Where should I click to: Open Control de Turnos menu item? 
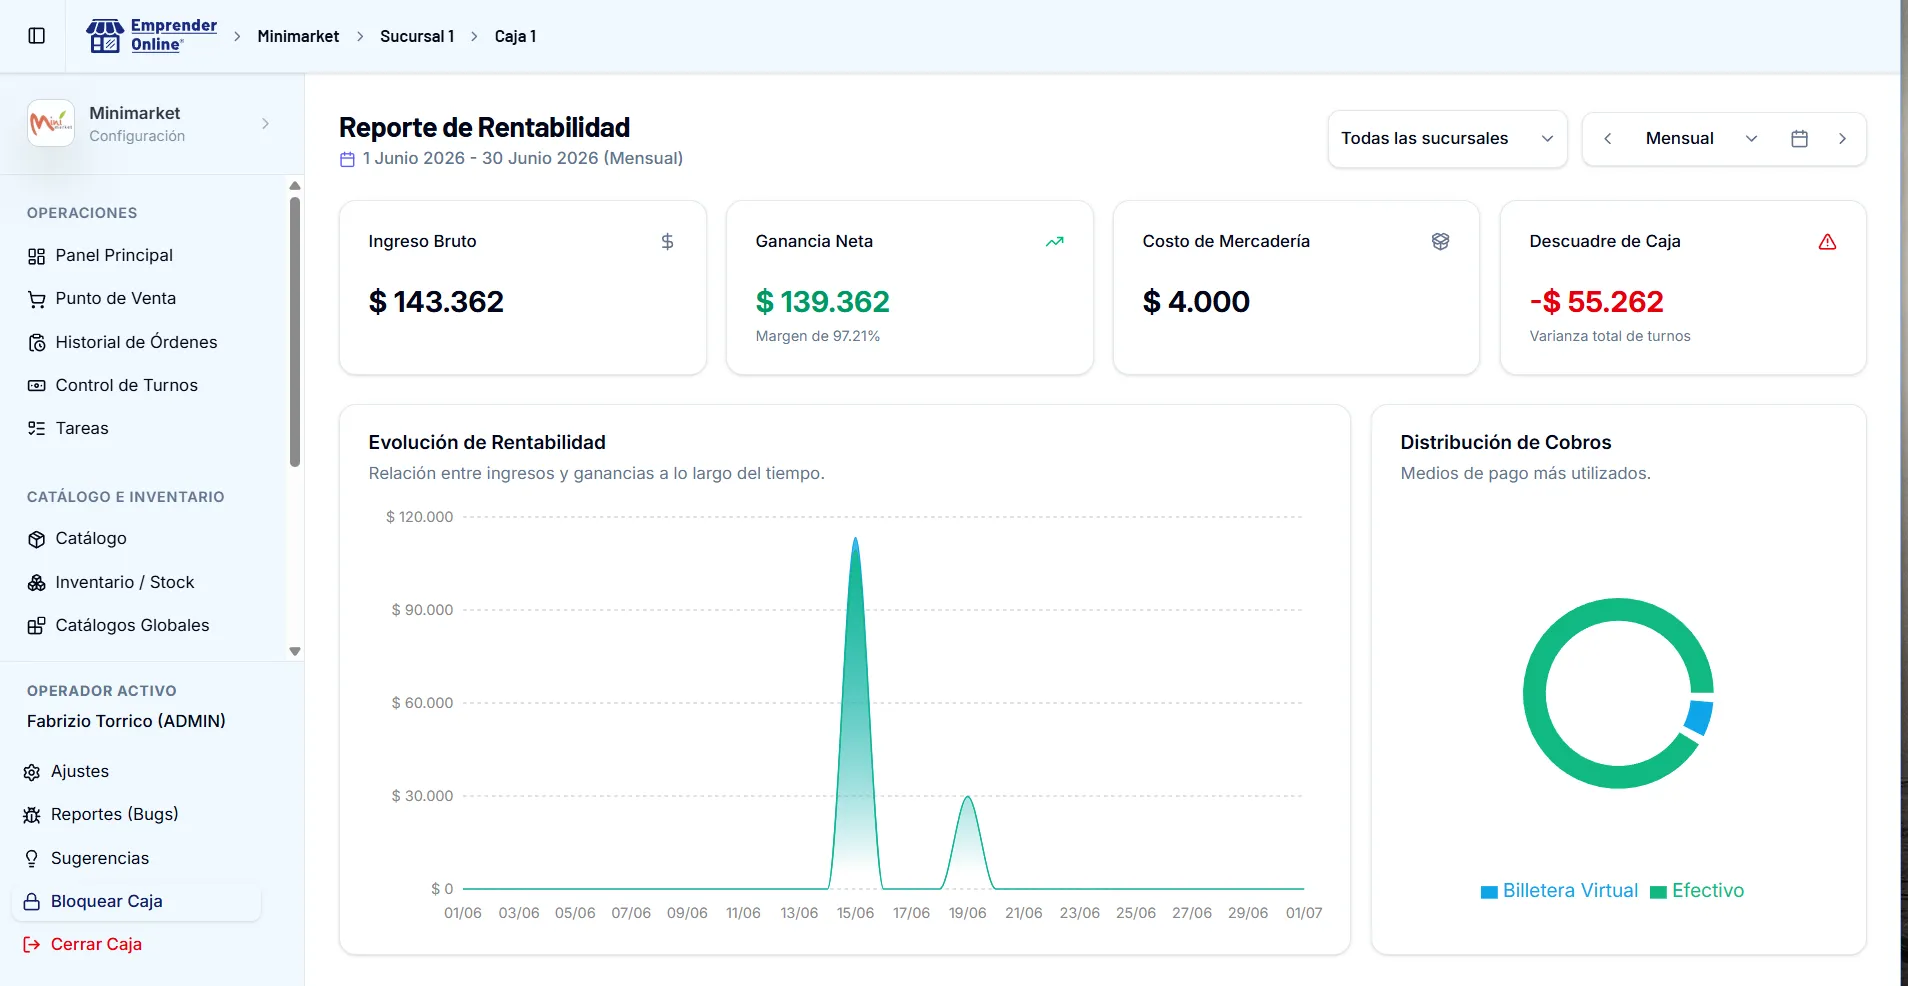126,386
